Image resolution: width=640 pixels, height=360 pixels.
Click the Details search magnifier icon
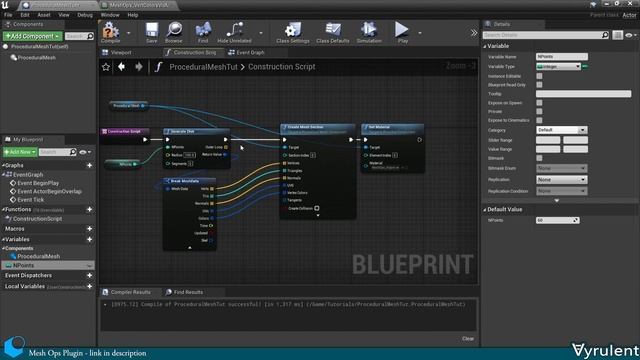(x=605, y=35)
